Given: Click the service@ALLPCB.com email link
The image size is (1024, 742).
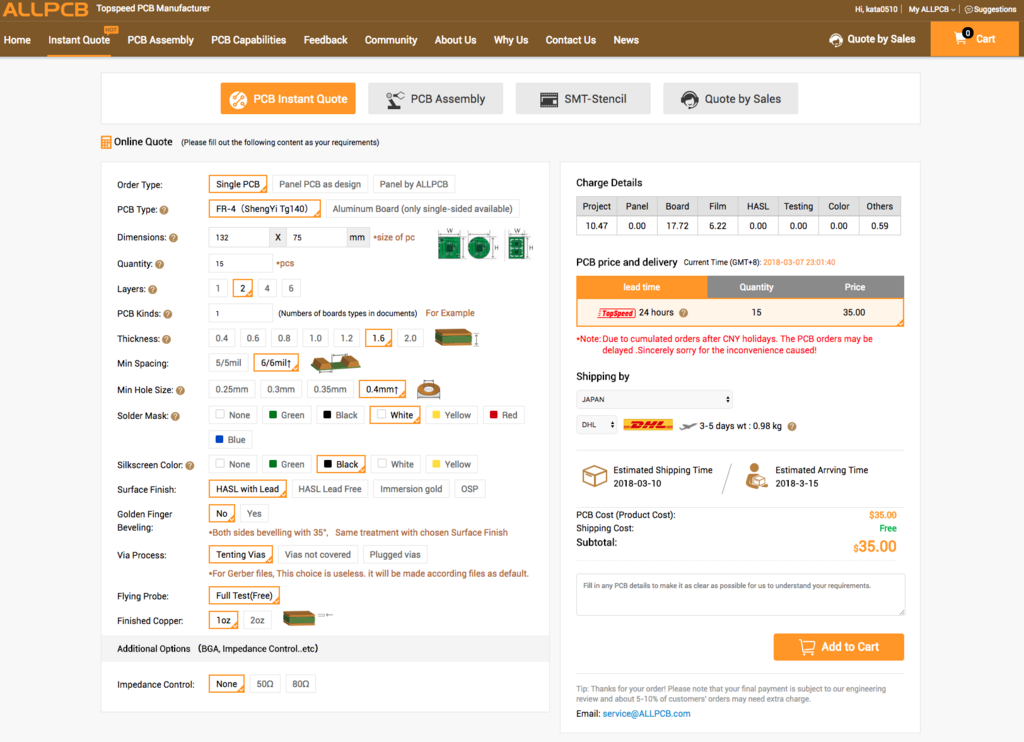Looking at the screenshot, I should [x=646, y=714].
